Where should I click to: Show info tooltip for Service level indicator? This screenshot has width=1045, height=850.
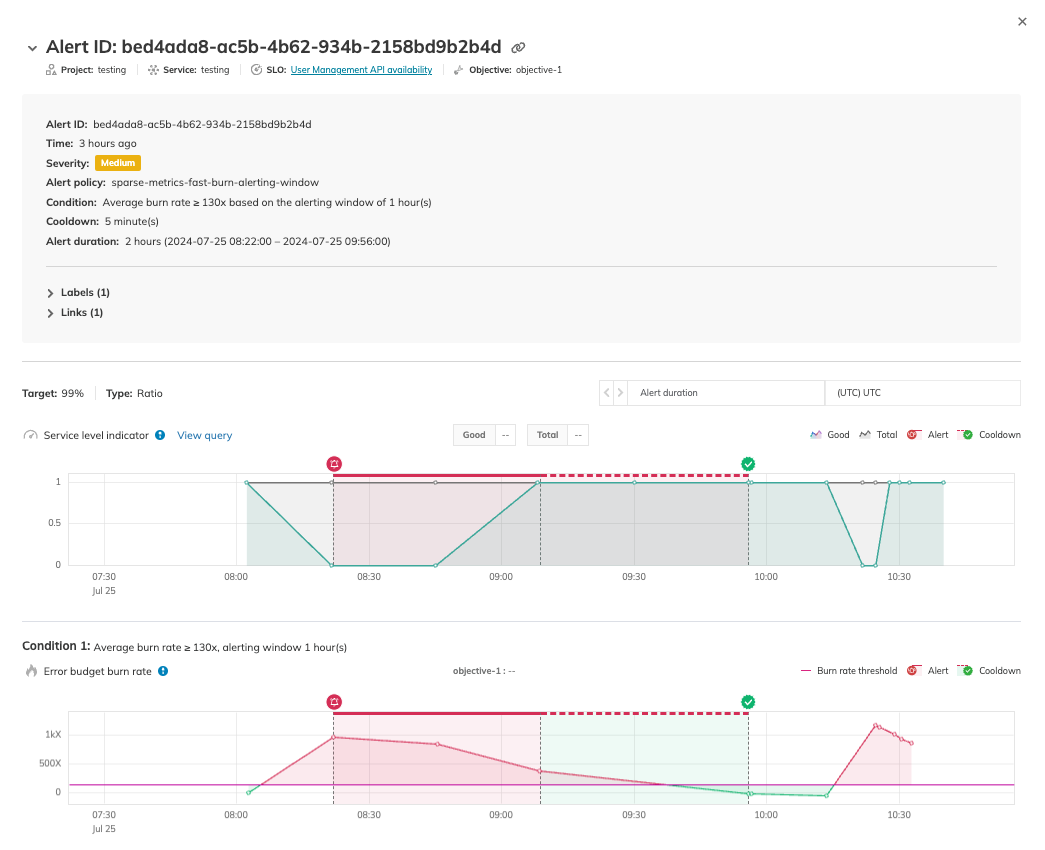160,435
